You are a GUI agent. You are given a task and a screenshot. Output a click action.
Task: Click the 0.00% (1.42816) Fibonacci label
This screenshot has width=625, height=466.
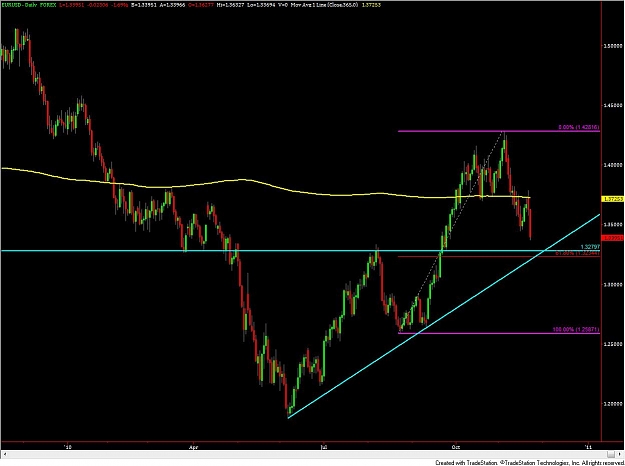point(579,127)
